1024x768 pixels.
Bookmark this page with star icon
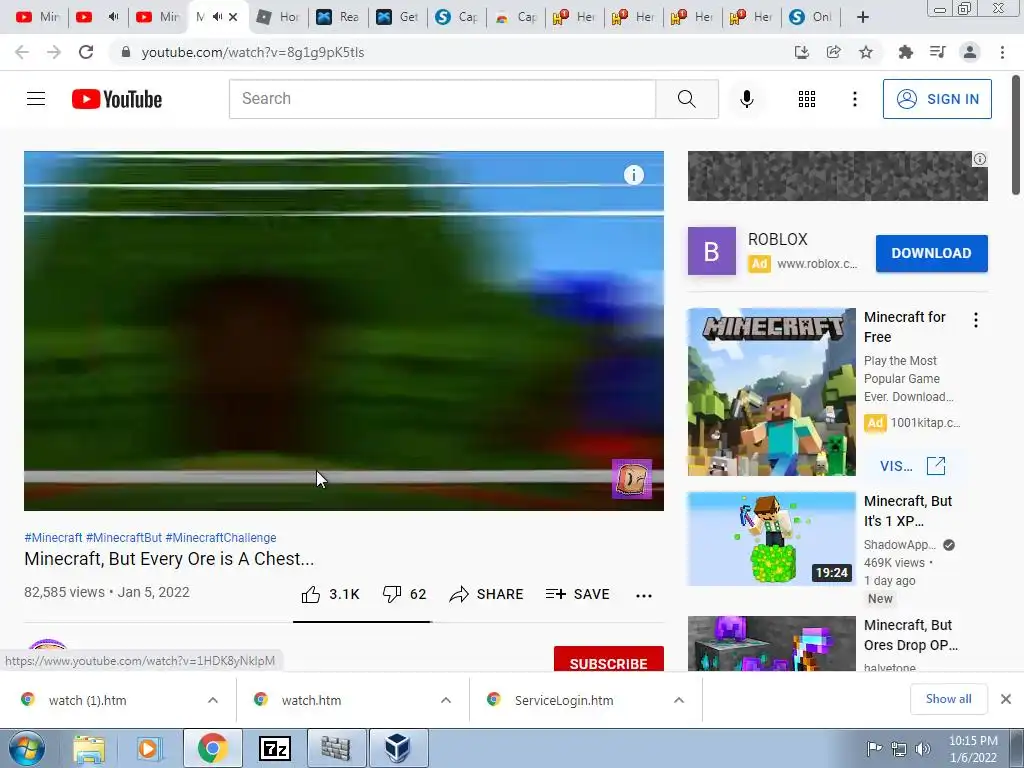[866, 52]
